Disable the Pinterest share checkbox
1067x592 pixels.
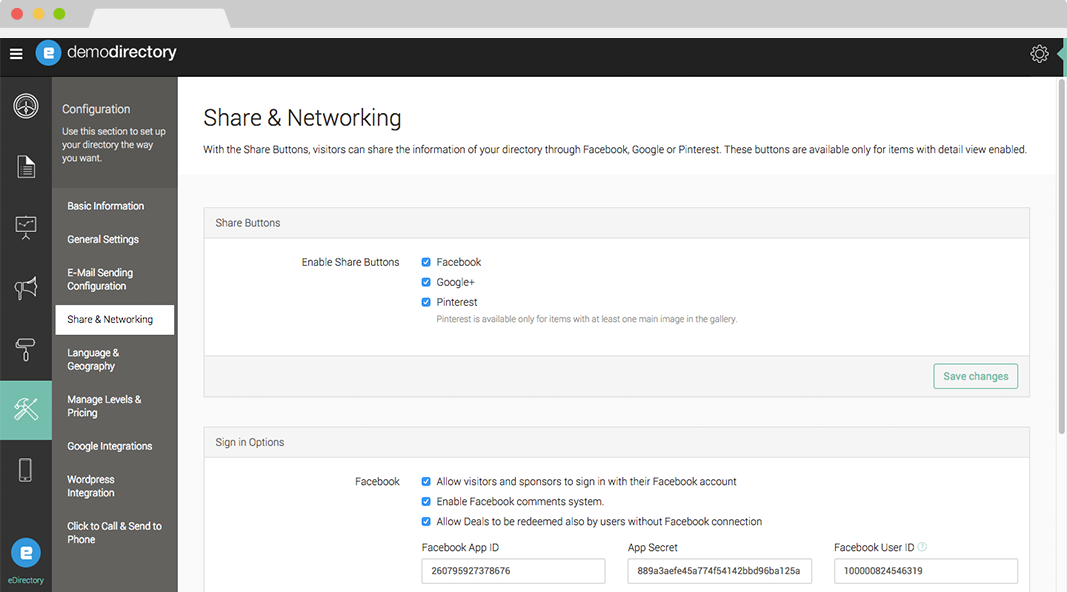point(426,302)
